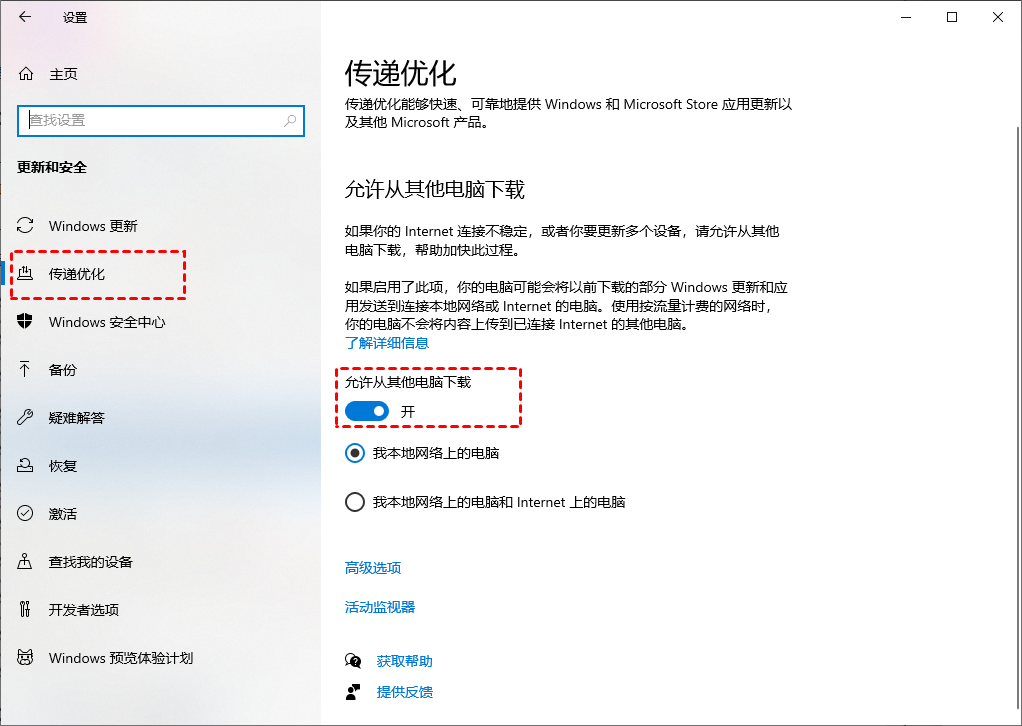Image resolution: width=1022 pixels, height=726 pixels.
Task: Select 我本地网络上的电脑 radio button
Action: (x=355, y=453)
